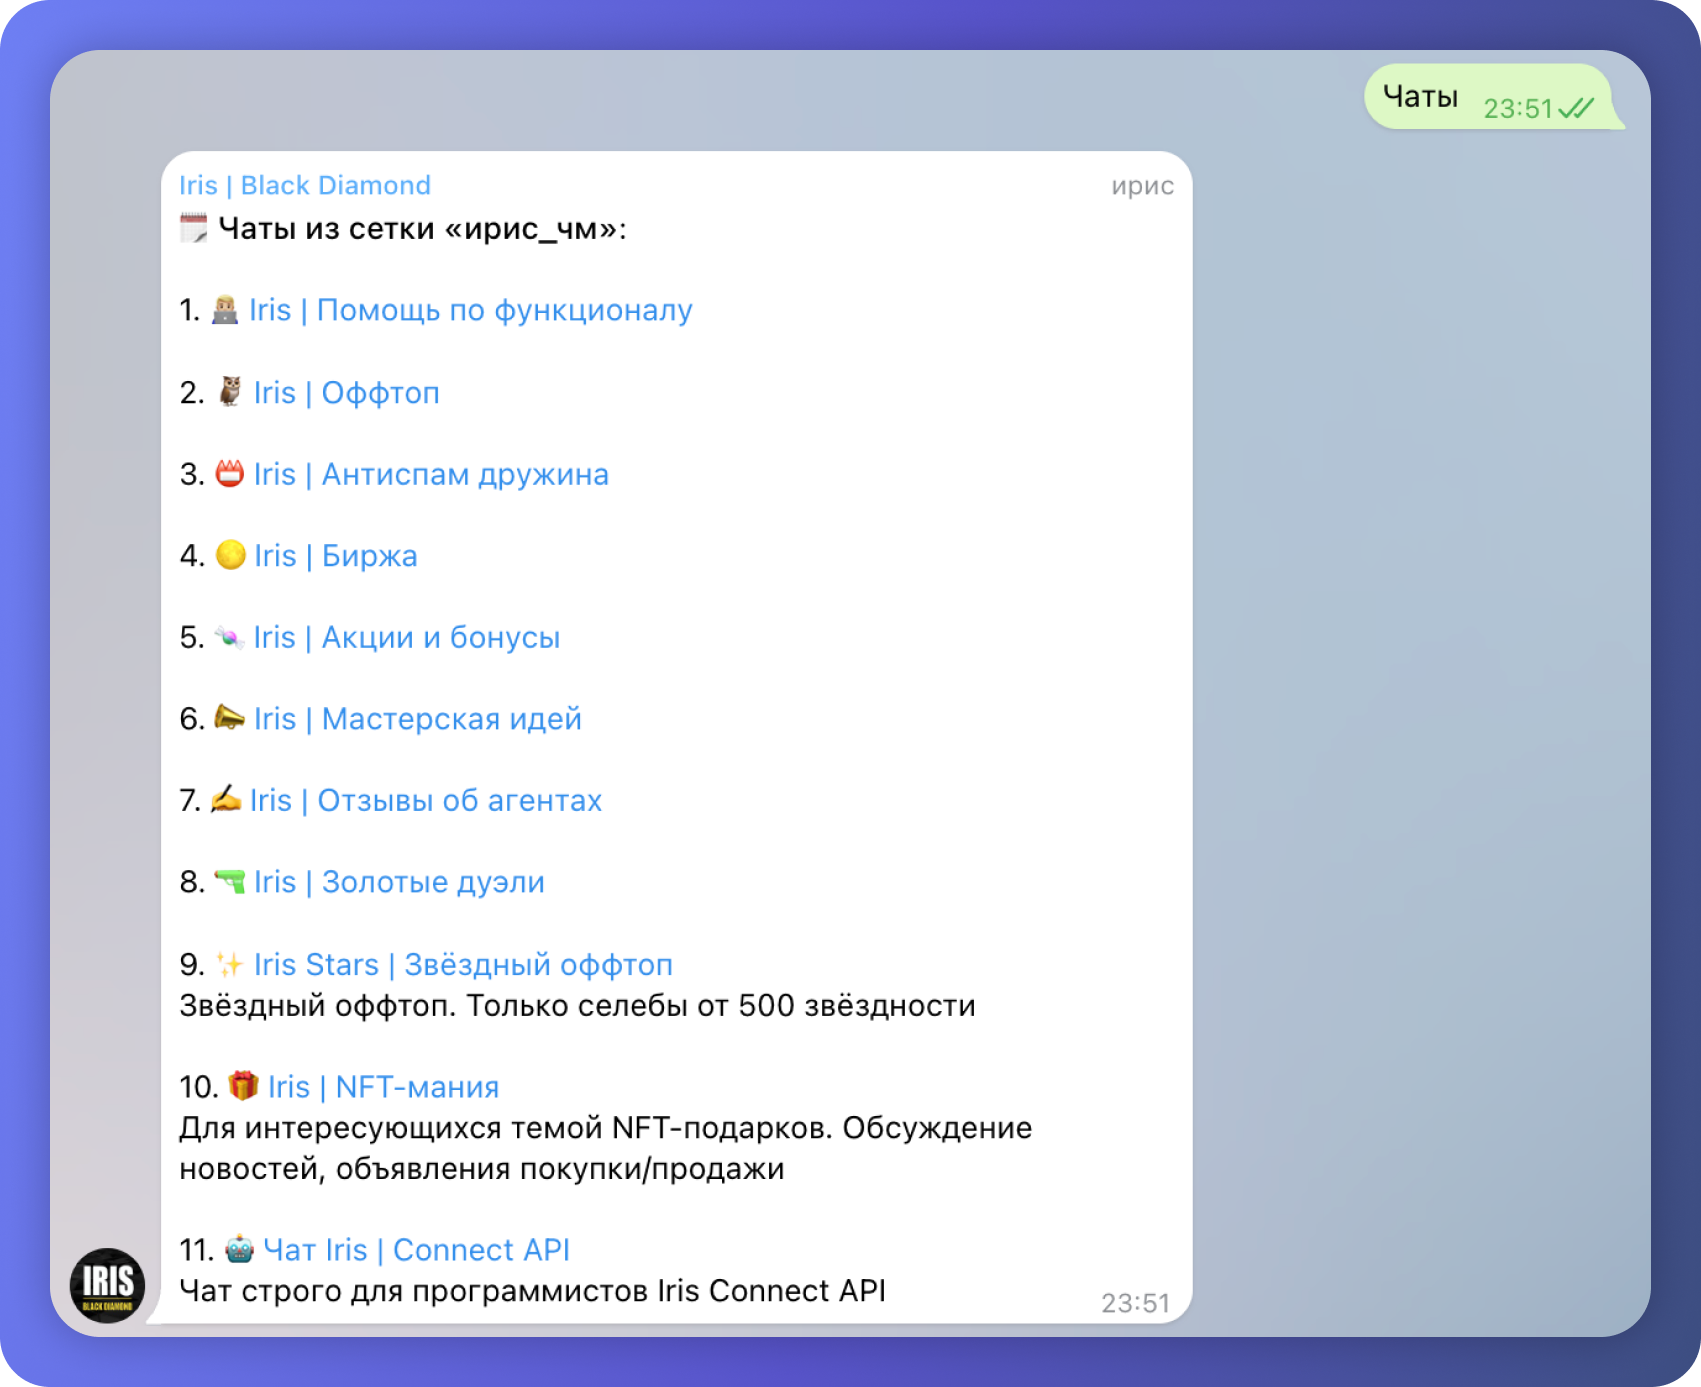Click the header text Чаты из сетки «ирис_чм»:
The height and width of the screenshot is (1387, 1701).
pyautogui.click(x=423, y=229)
